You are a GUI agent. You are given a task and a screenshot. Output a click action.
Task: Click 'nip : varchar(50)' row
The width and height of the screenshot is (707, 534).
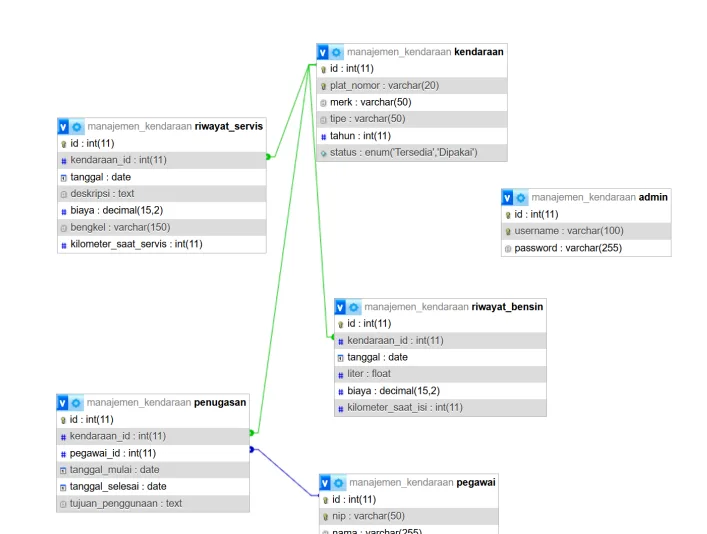(409, 516)
